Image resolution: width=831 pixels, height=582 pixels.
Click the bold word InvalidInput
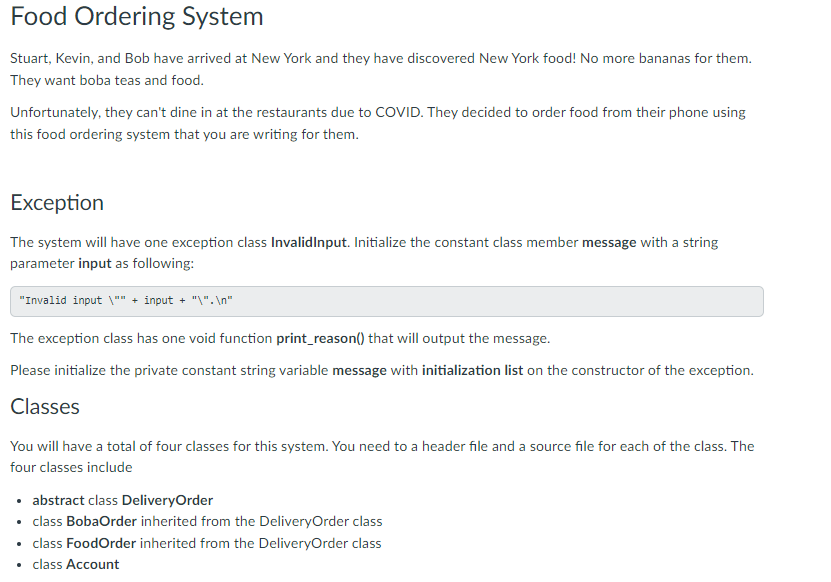[x=308, y=242]
